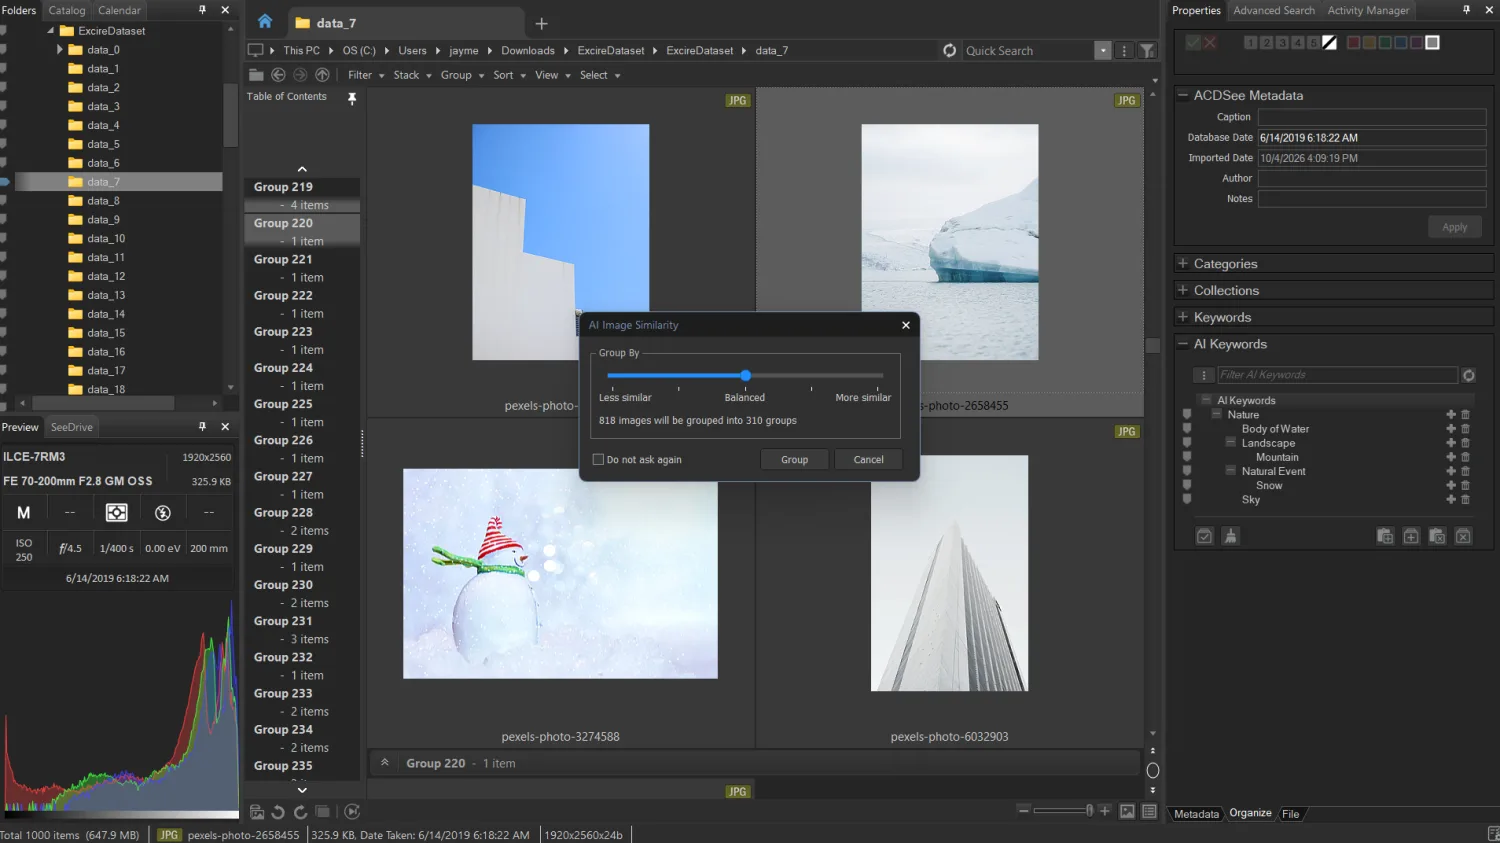Viewport: 1500px width, 843px height.
Task: Click the flash status icon in Preview panel
Action: 163,513
